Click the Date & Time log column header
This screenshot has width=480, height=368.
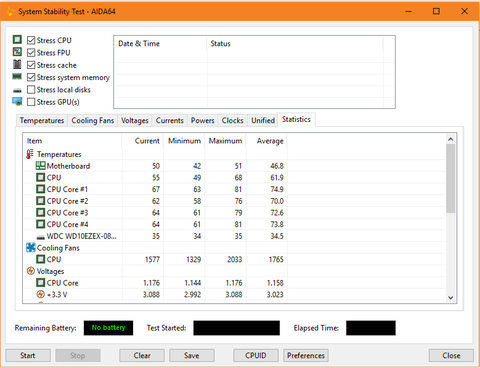tap(161, 44)
